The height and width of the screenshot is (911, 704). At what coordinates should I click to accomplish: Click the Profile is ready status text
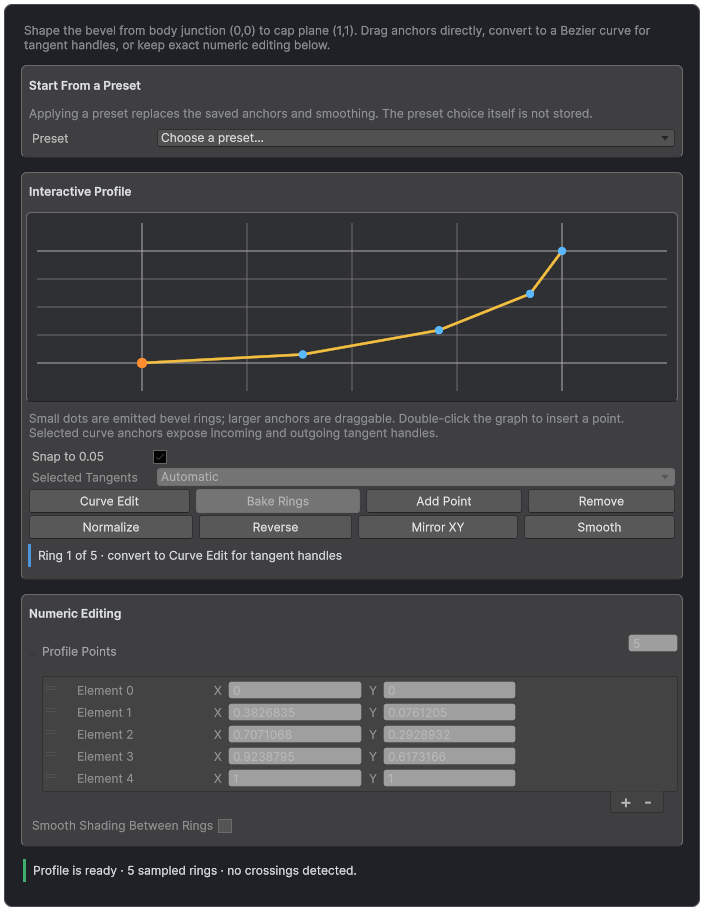195,870
